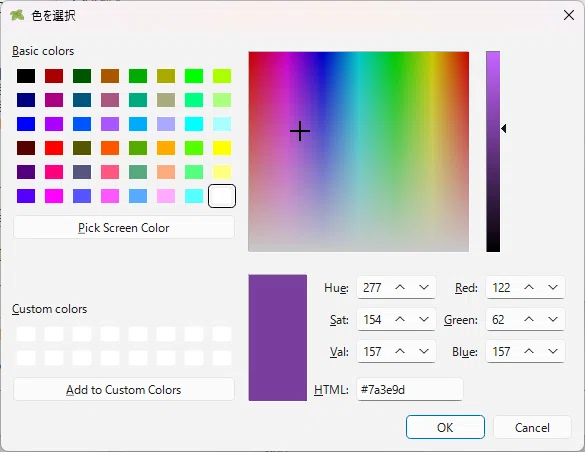Select the pure red basic color swatch
This screenshot has height=452, width=585.
pos(54,148)
